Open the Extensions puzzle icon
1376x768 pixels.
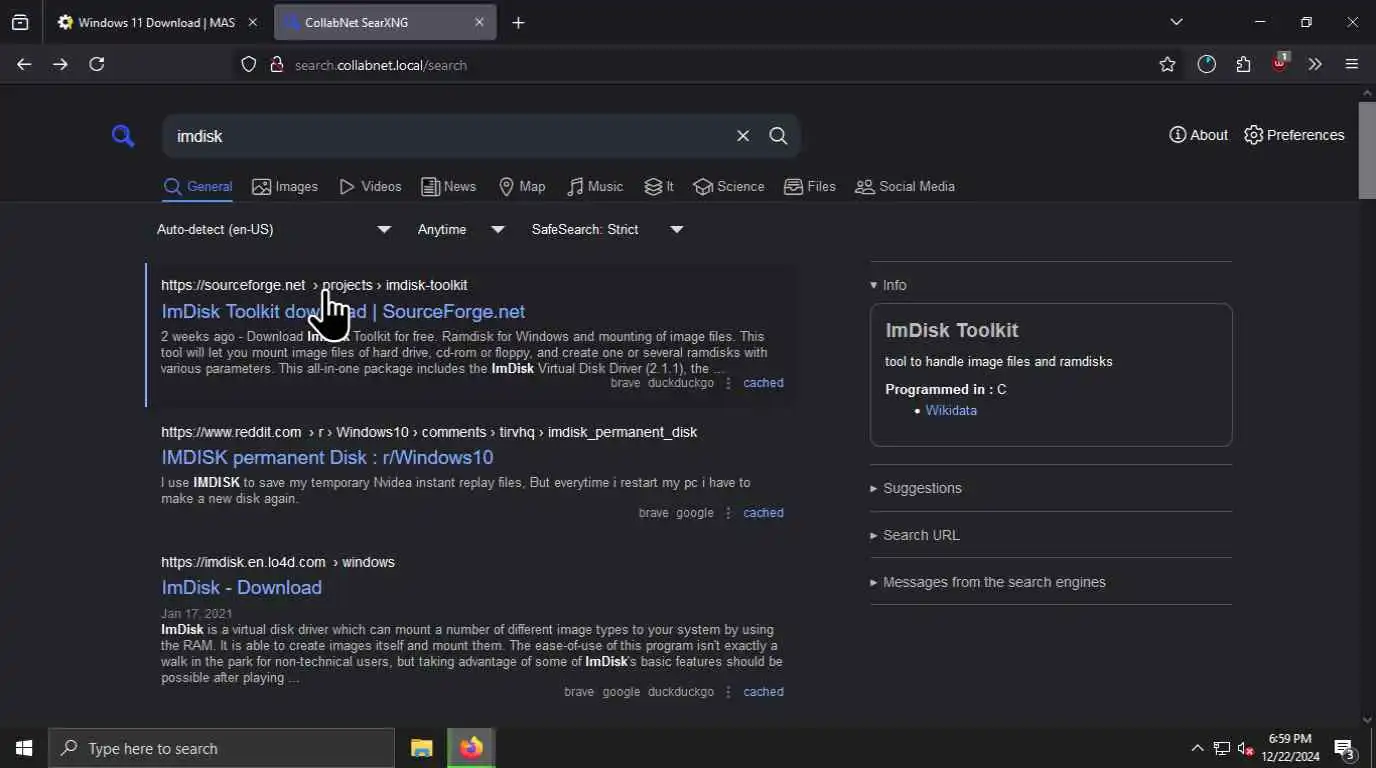click(1243, 64)
